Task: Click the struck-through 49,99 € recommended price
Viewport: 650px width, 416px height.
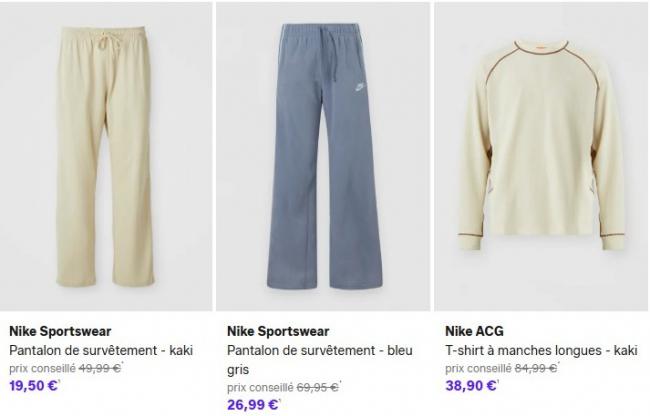Action: coord(102,368)
